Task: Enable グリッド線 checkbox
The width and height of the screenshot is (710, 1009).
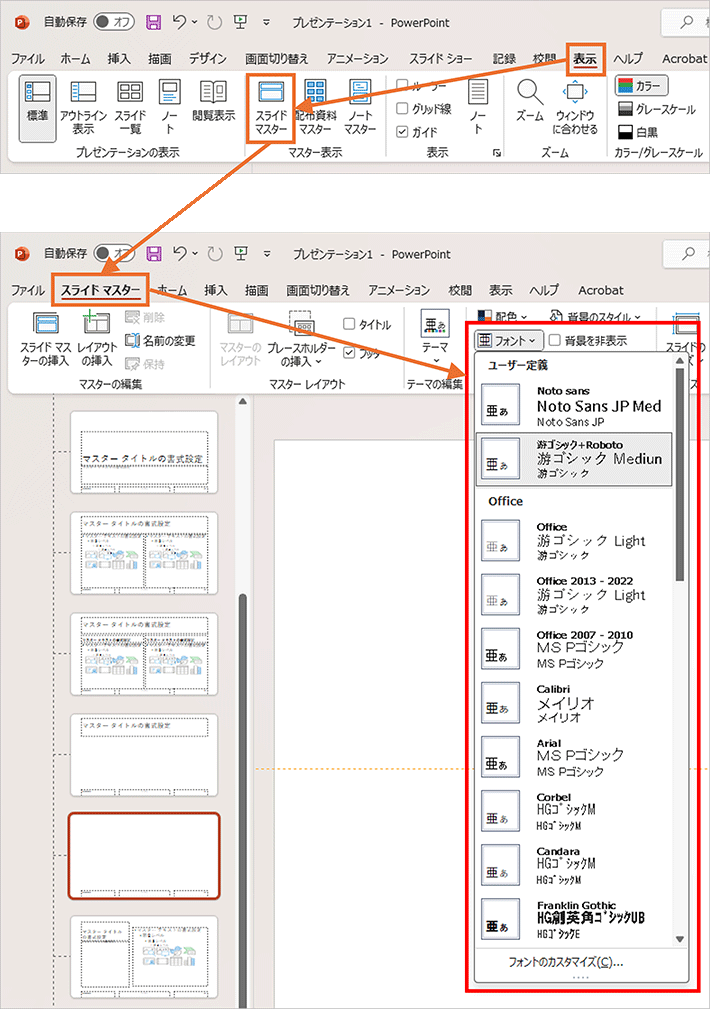Action: coord(402,108)
